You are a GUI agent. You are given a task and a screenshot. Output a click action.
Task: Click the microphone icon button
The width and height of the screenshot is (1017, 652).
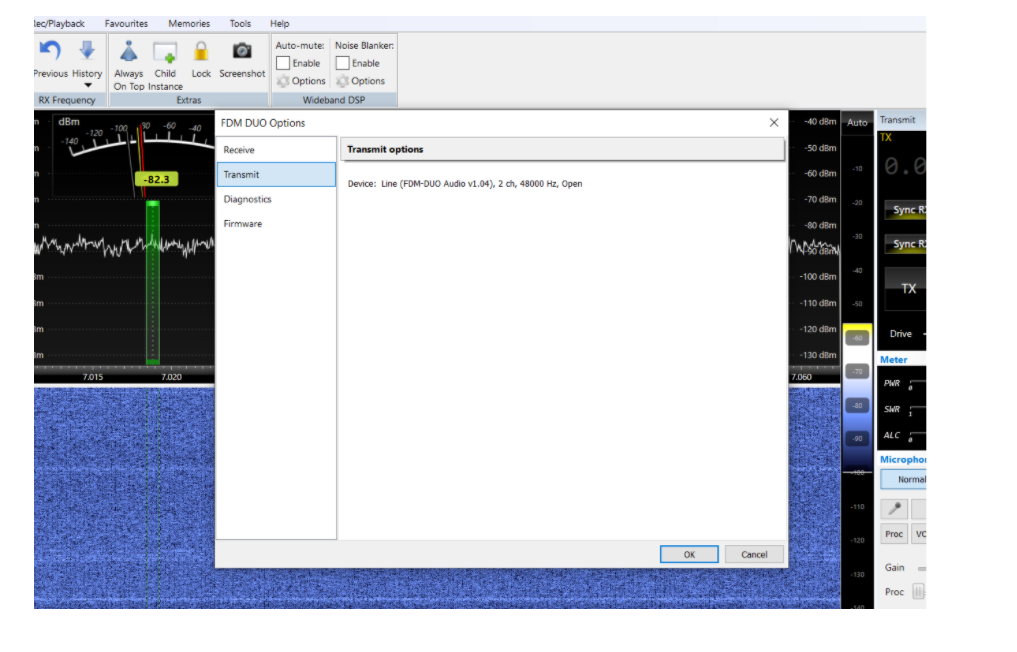(894, 509)
